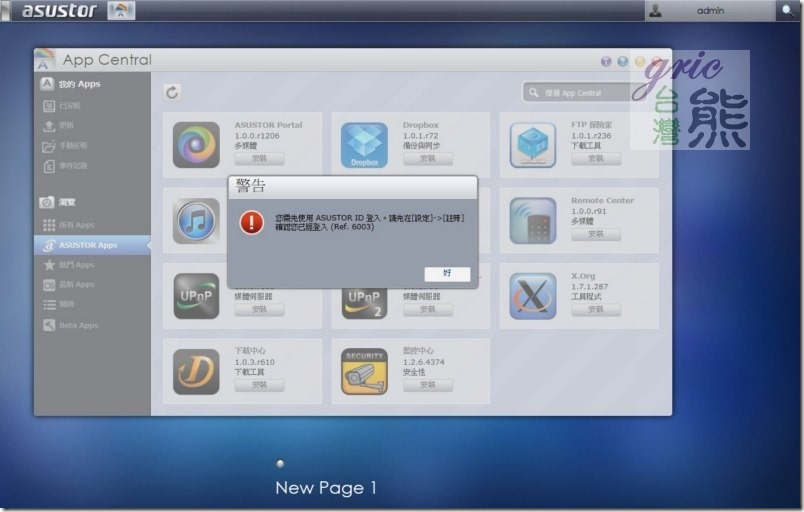This screenshot has height=512, width=804.
Task: Click the App Central help question-mark icon
Action: [623, 62]
